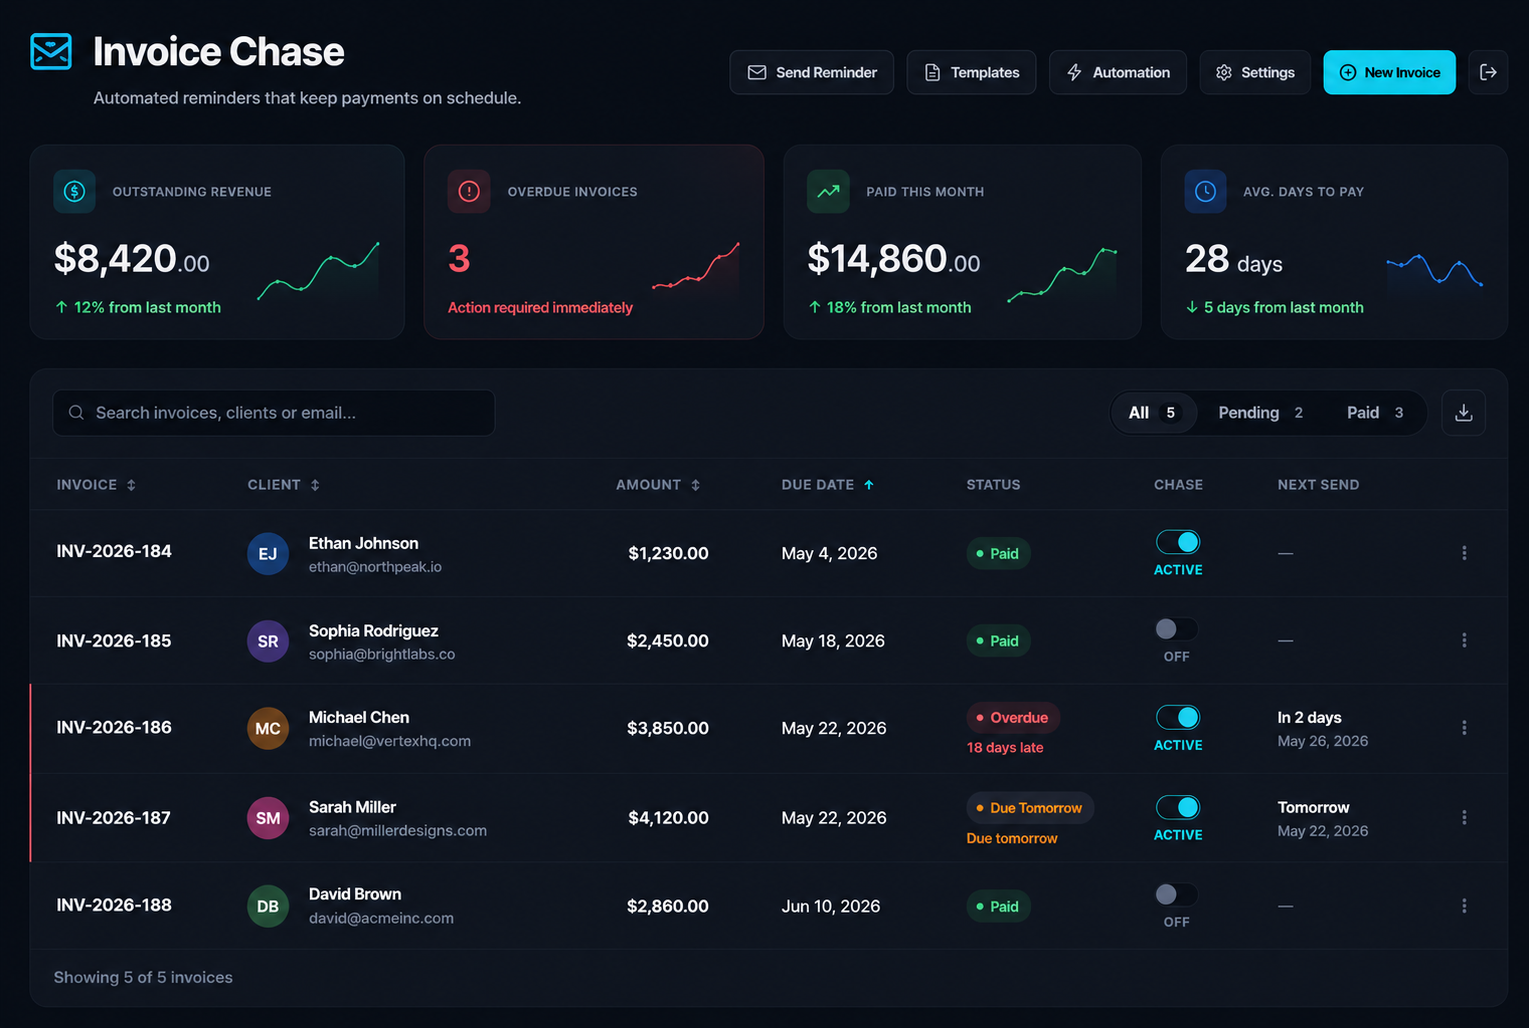Screen dimensions: 1529x1028
Task: Disable chase for Ethan Johnson's invoice
Action: point(1178,542)
